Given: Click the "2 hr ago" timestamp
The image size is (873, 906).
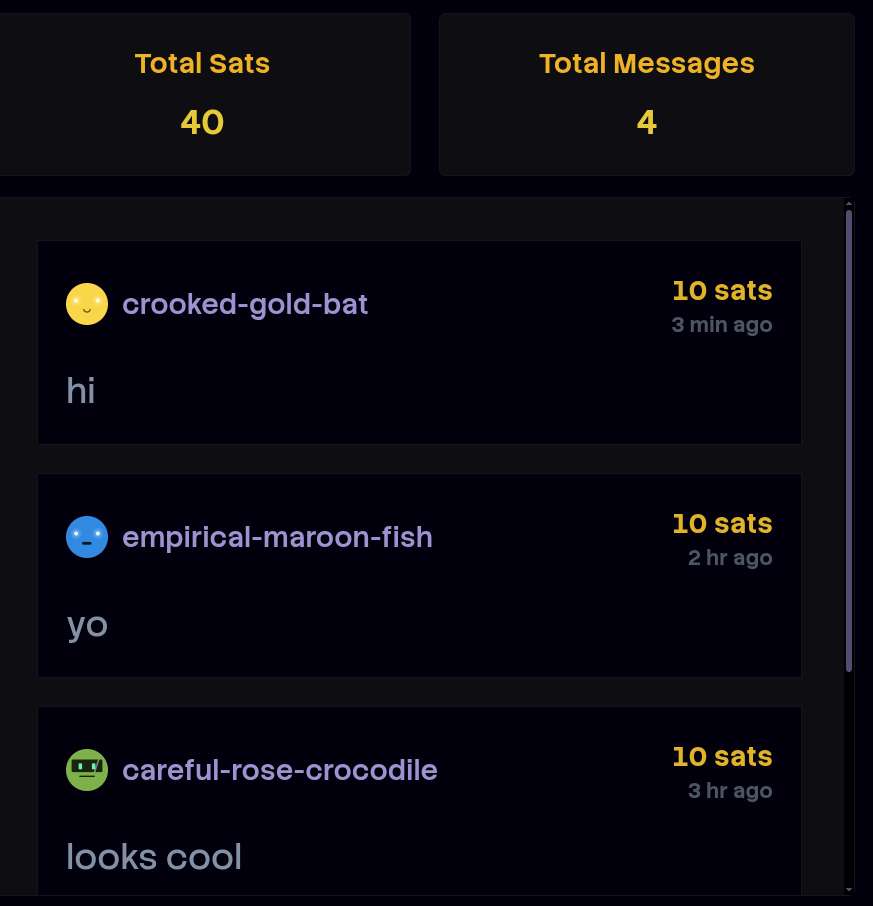Looking at the screenshot, I should pyautogui.click(x=729, y=558).
